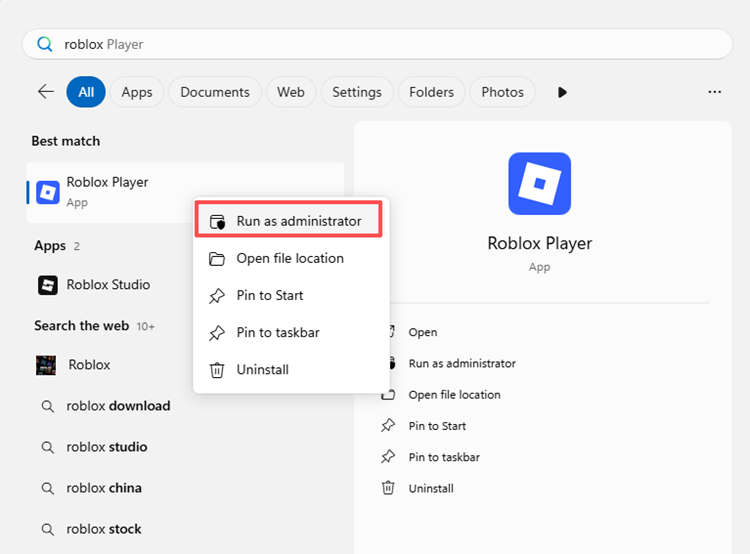
Task: Click Pin to Start in details pane
Action: coord(437,426)
